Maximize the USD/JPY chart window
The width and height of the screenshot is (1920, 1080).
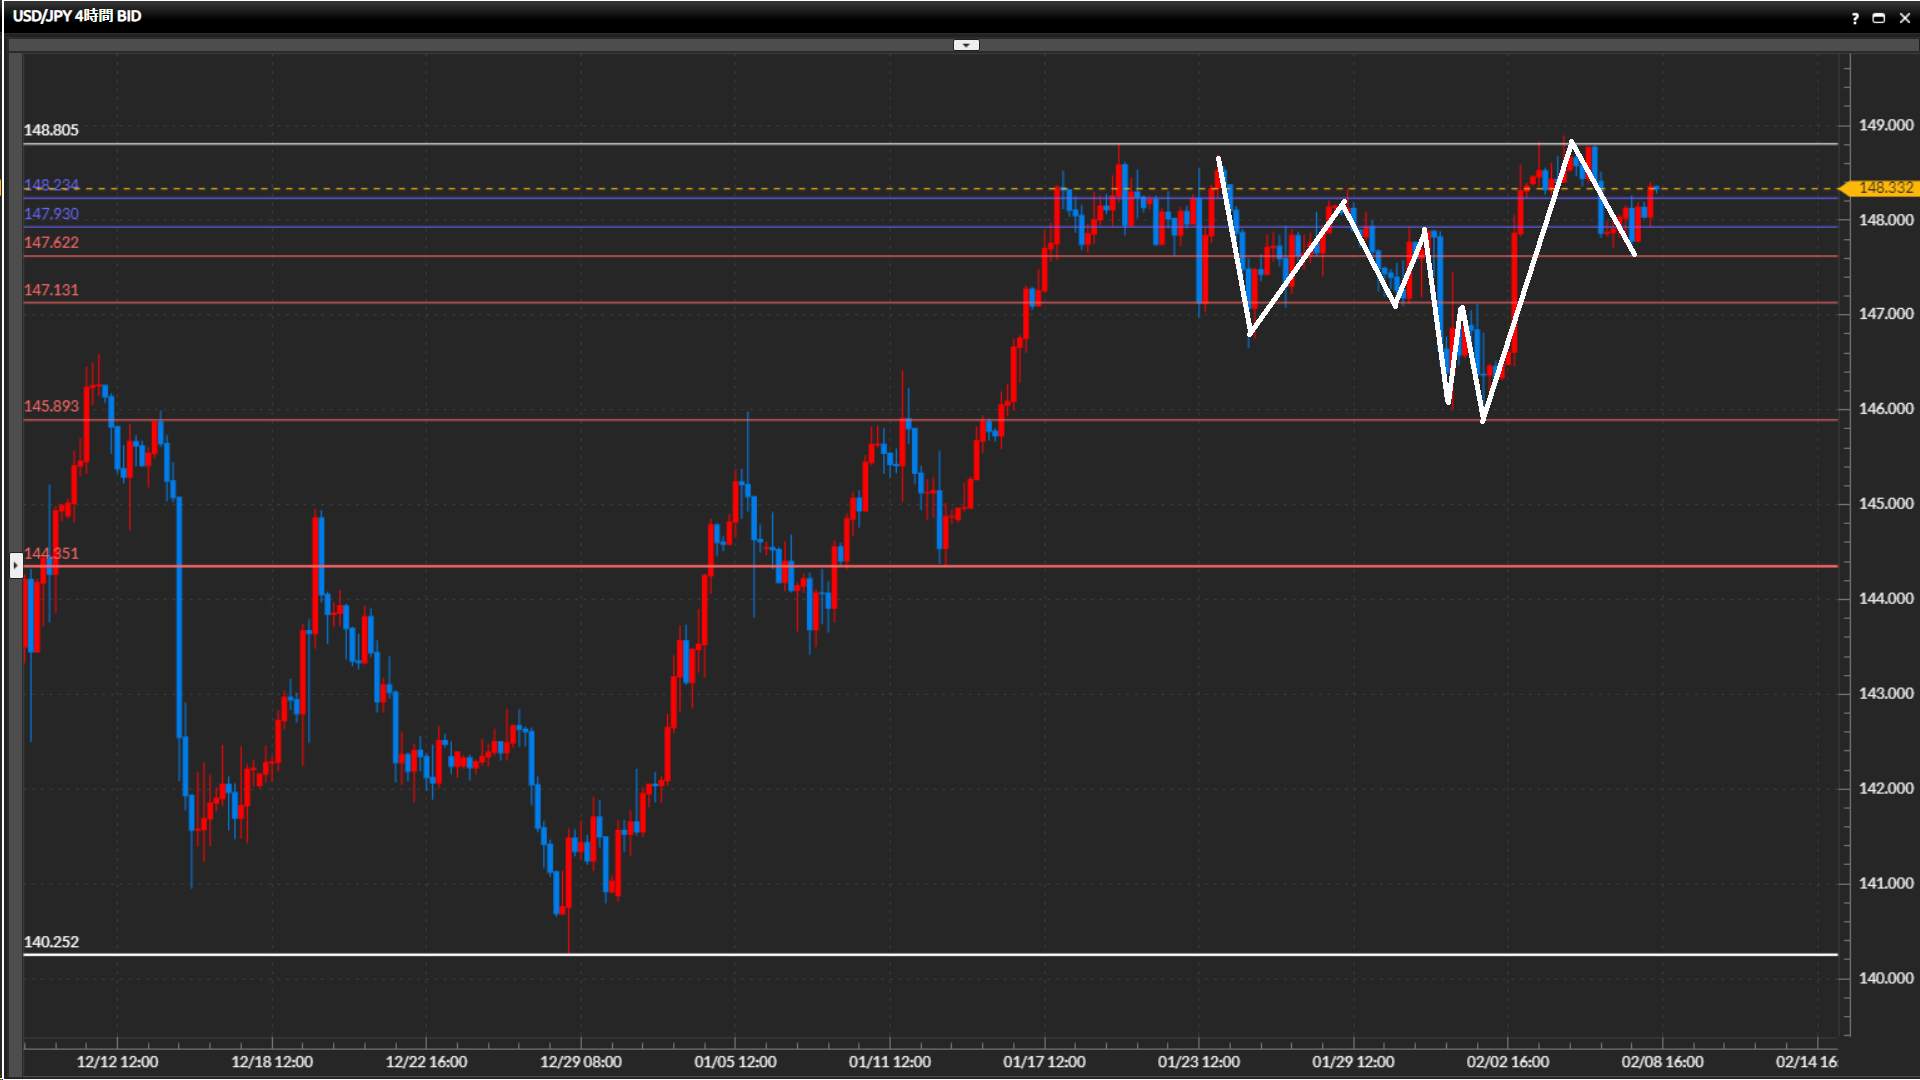pos(1879,18)
